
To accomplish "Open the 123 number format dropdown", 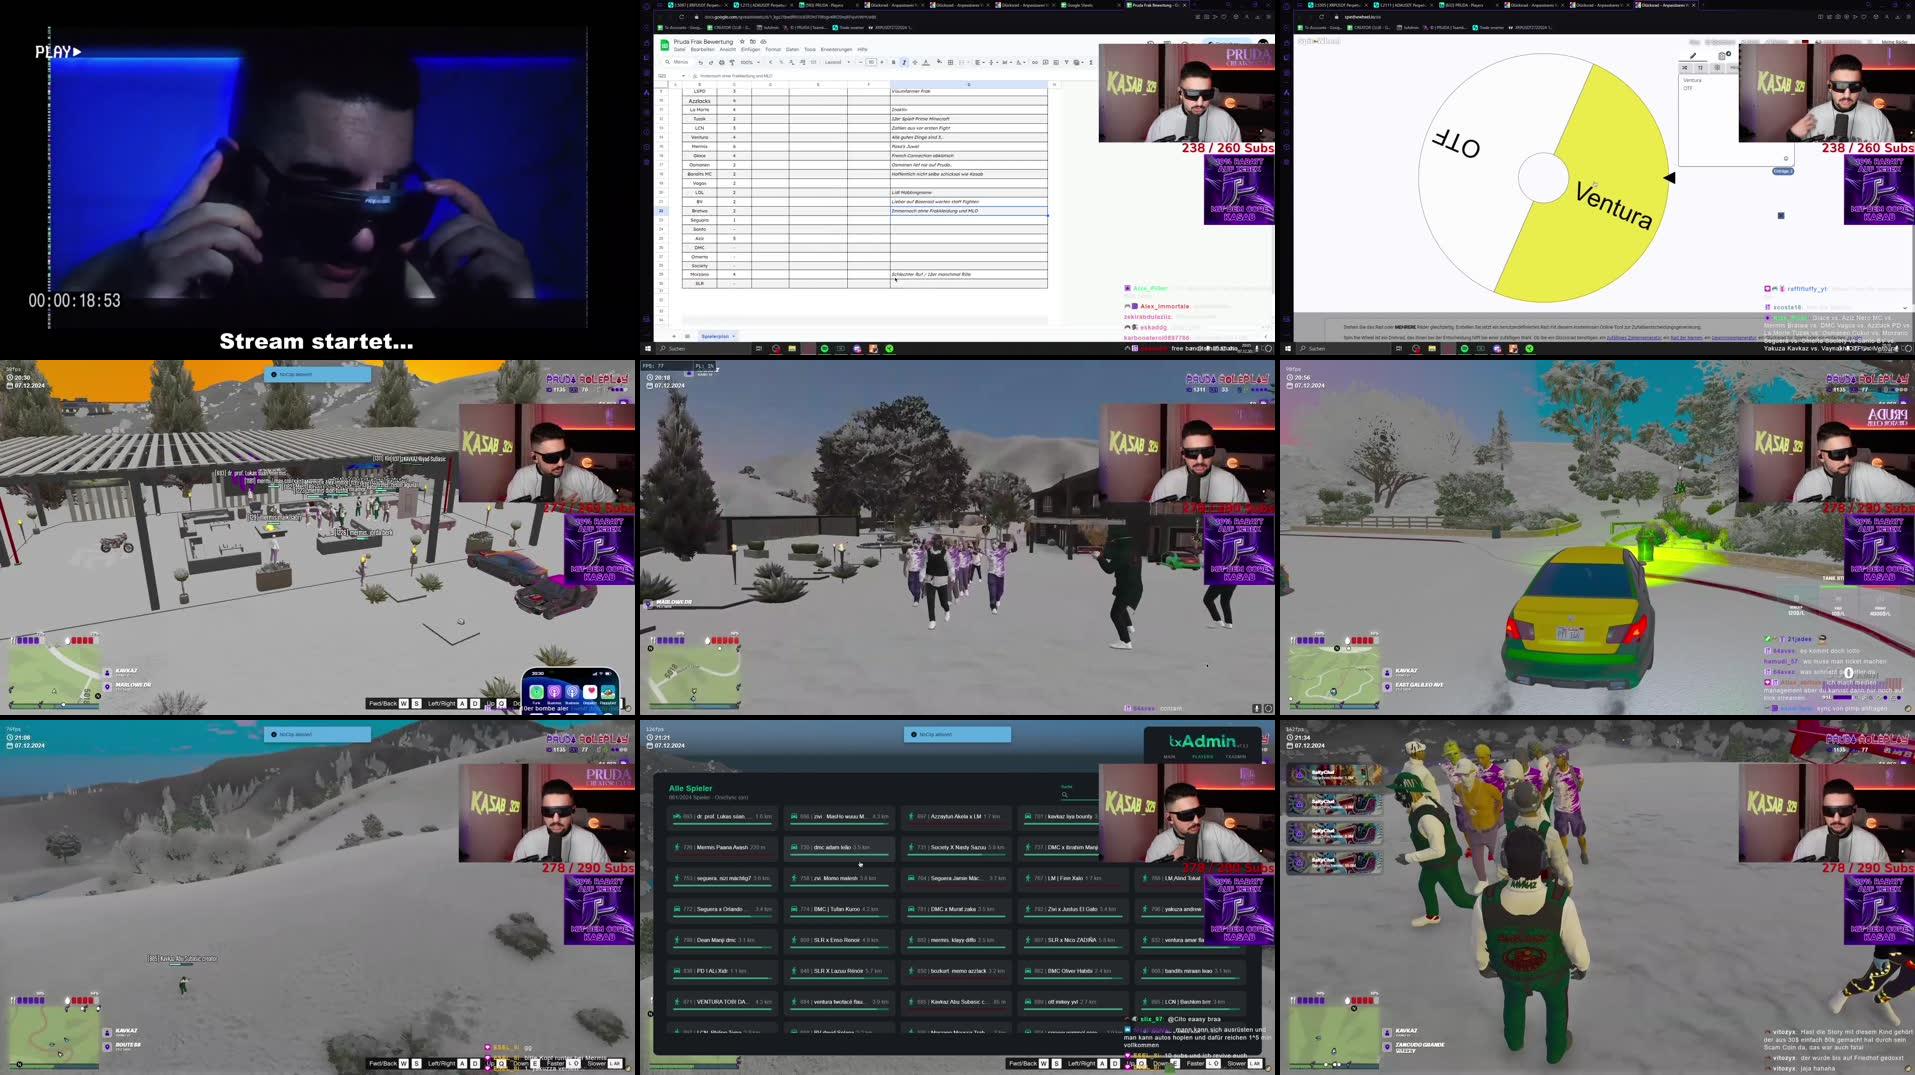I will pyautogui.click(x=813, y=62).
